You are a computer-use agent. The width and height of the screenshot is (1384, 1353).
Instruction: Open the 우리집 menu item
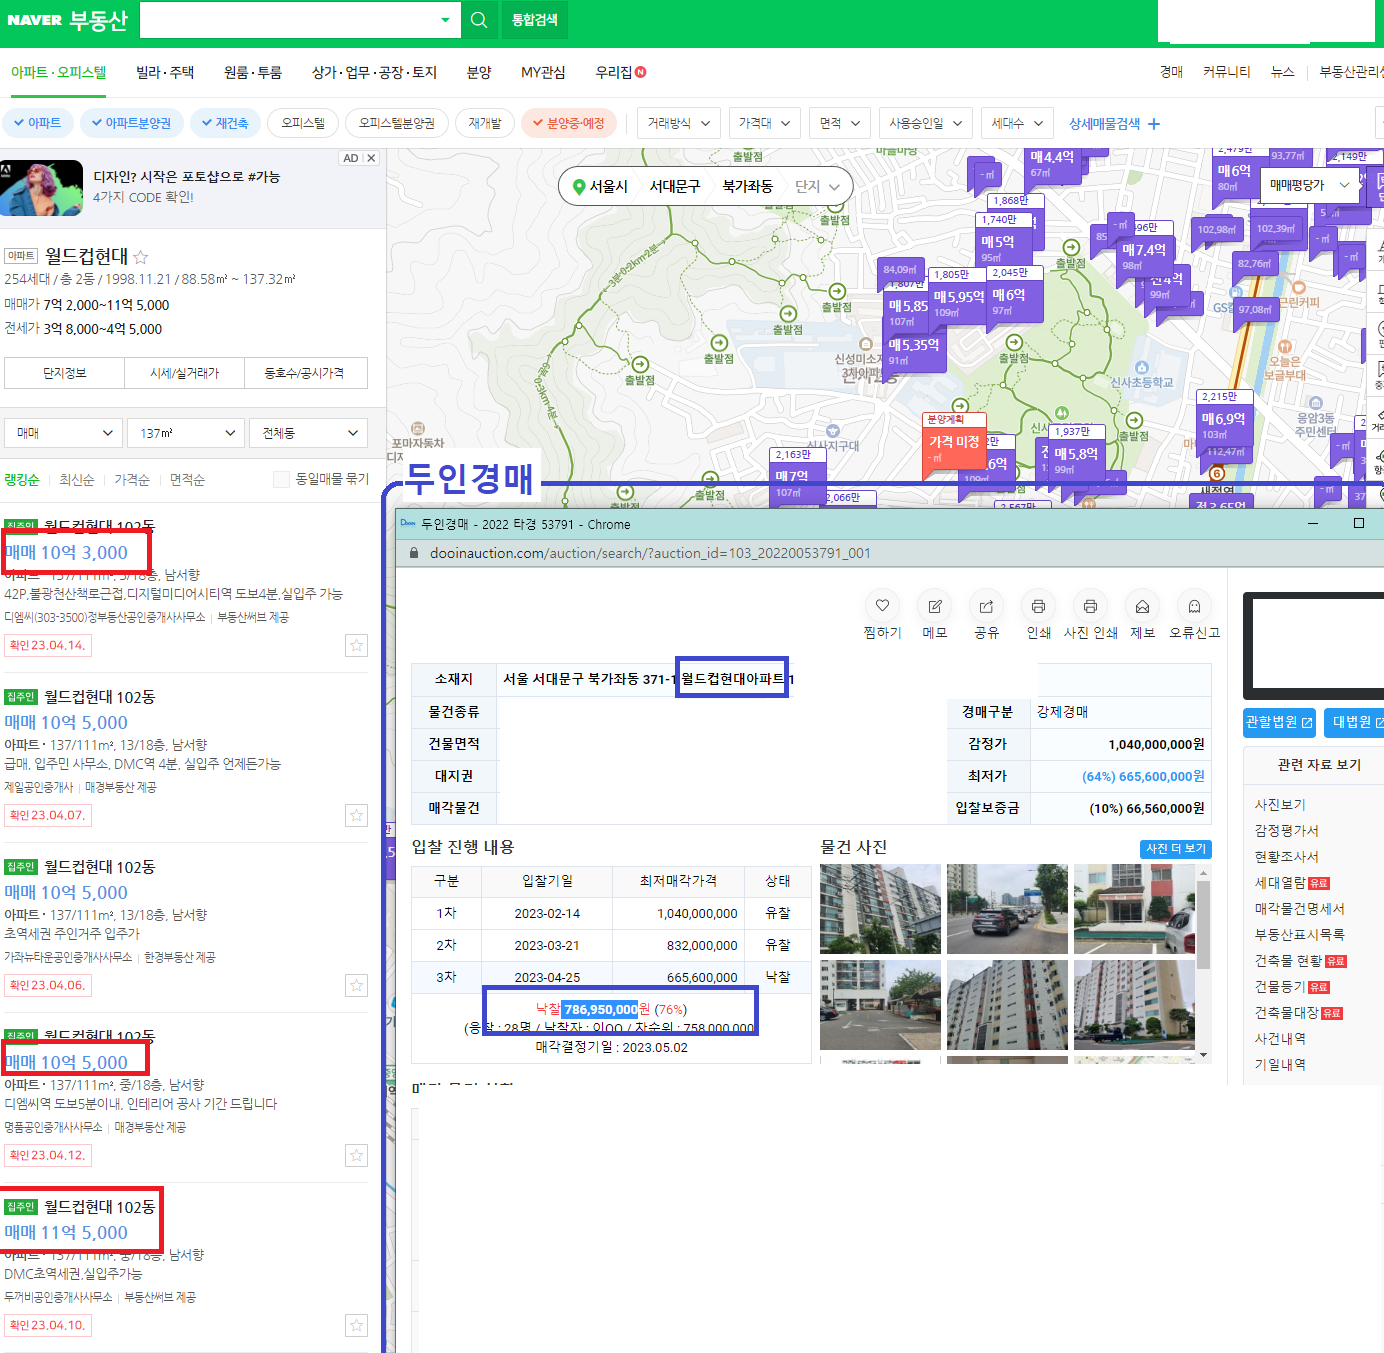(x=620, y=72)
